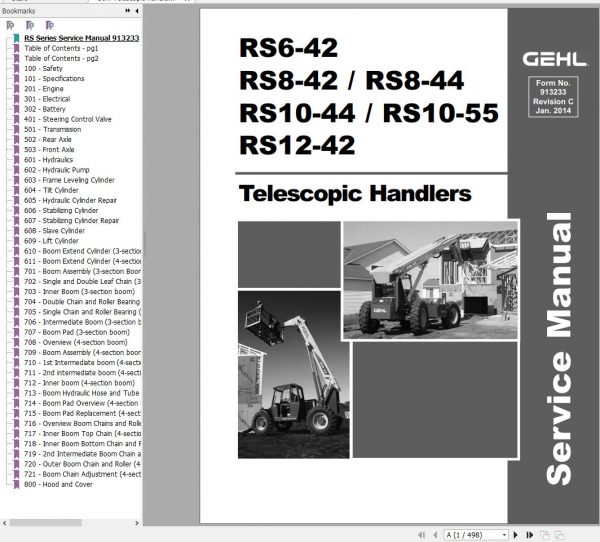Collapse the Bookmarks panel with left-arrow icon
The height and width of the screenshot is (542, 600).
coord(137,11)
